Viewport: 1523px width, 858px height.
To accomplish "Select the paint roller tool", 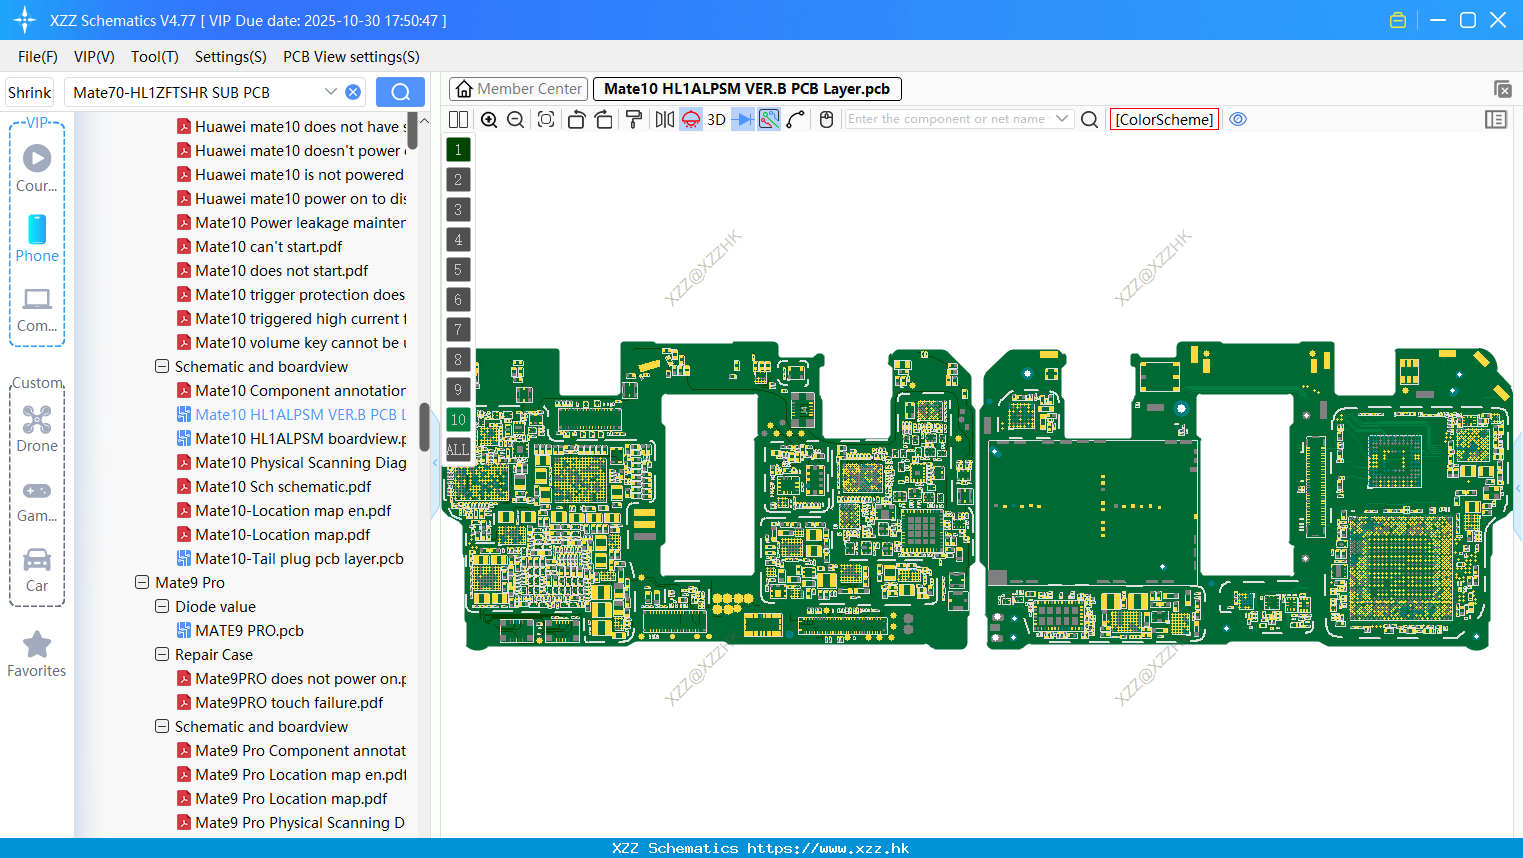I will point(634,119).
